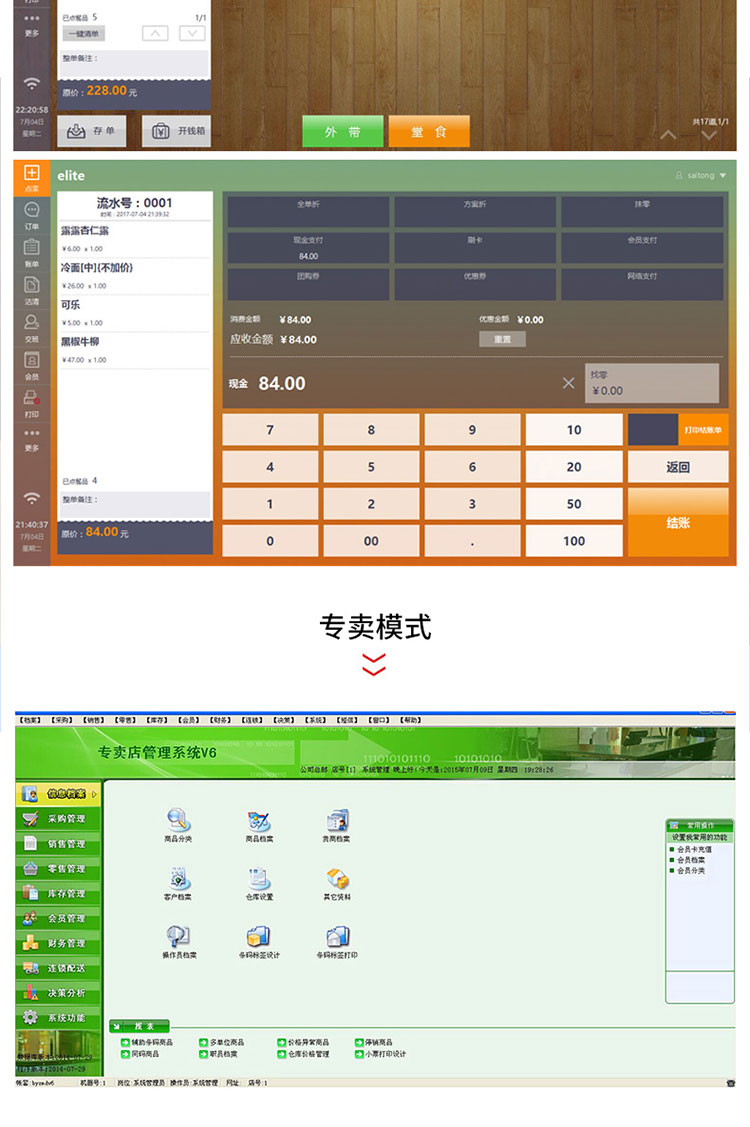The height and width of the screenshot is (1127, 750).
Task: Click 条码标签打印 barcode label print icon
Action: pyautogui.click(x=337, y=941)
